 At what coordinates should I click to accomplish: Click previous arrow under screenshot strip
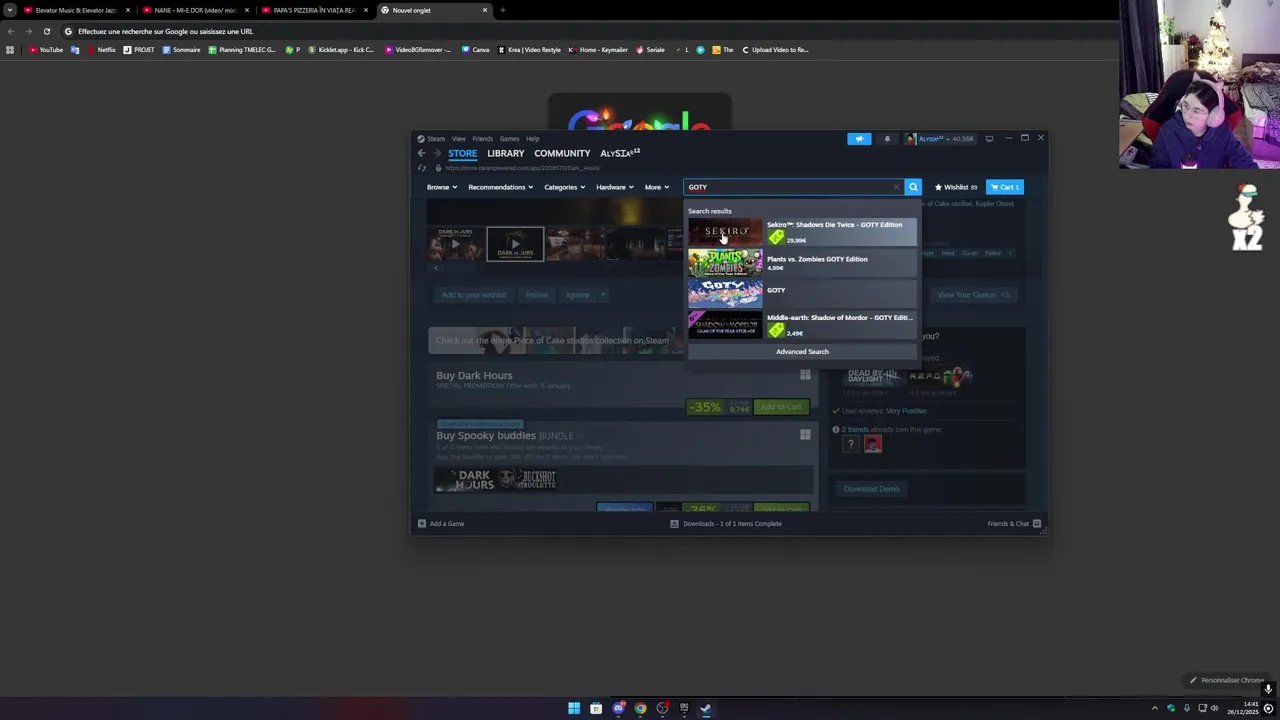coord(435,268)
